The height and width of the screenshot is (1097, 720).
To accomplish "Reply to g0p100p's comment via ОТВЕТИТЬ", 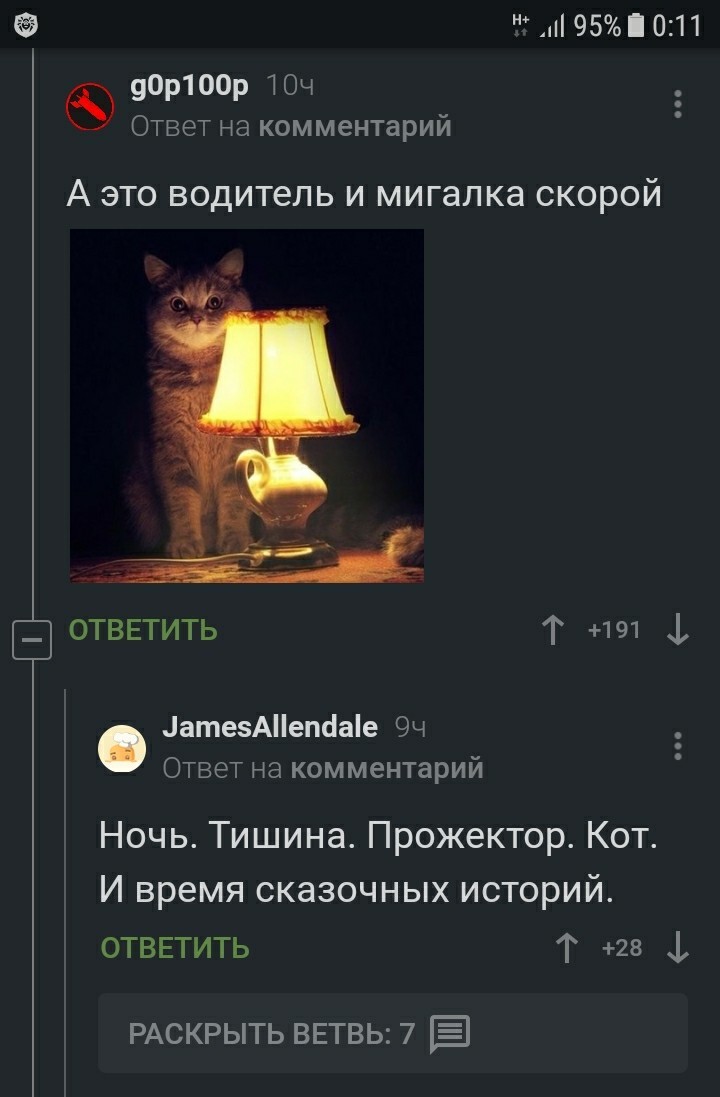I will point(143,630).
